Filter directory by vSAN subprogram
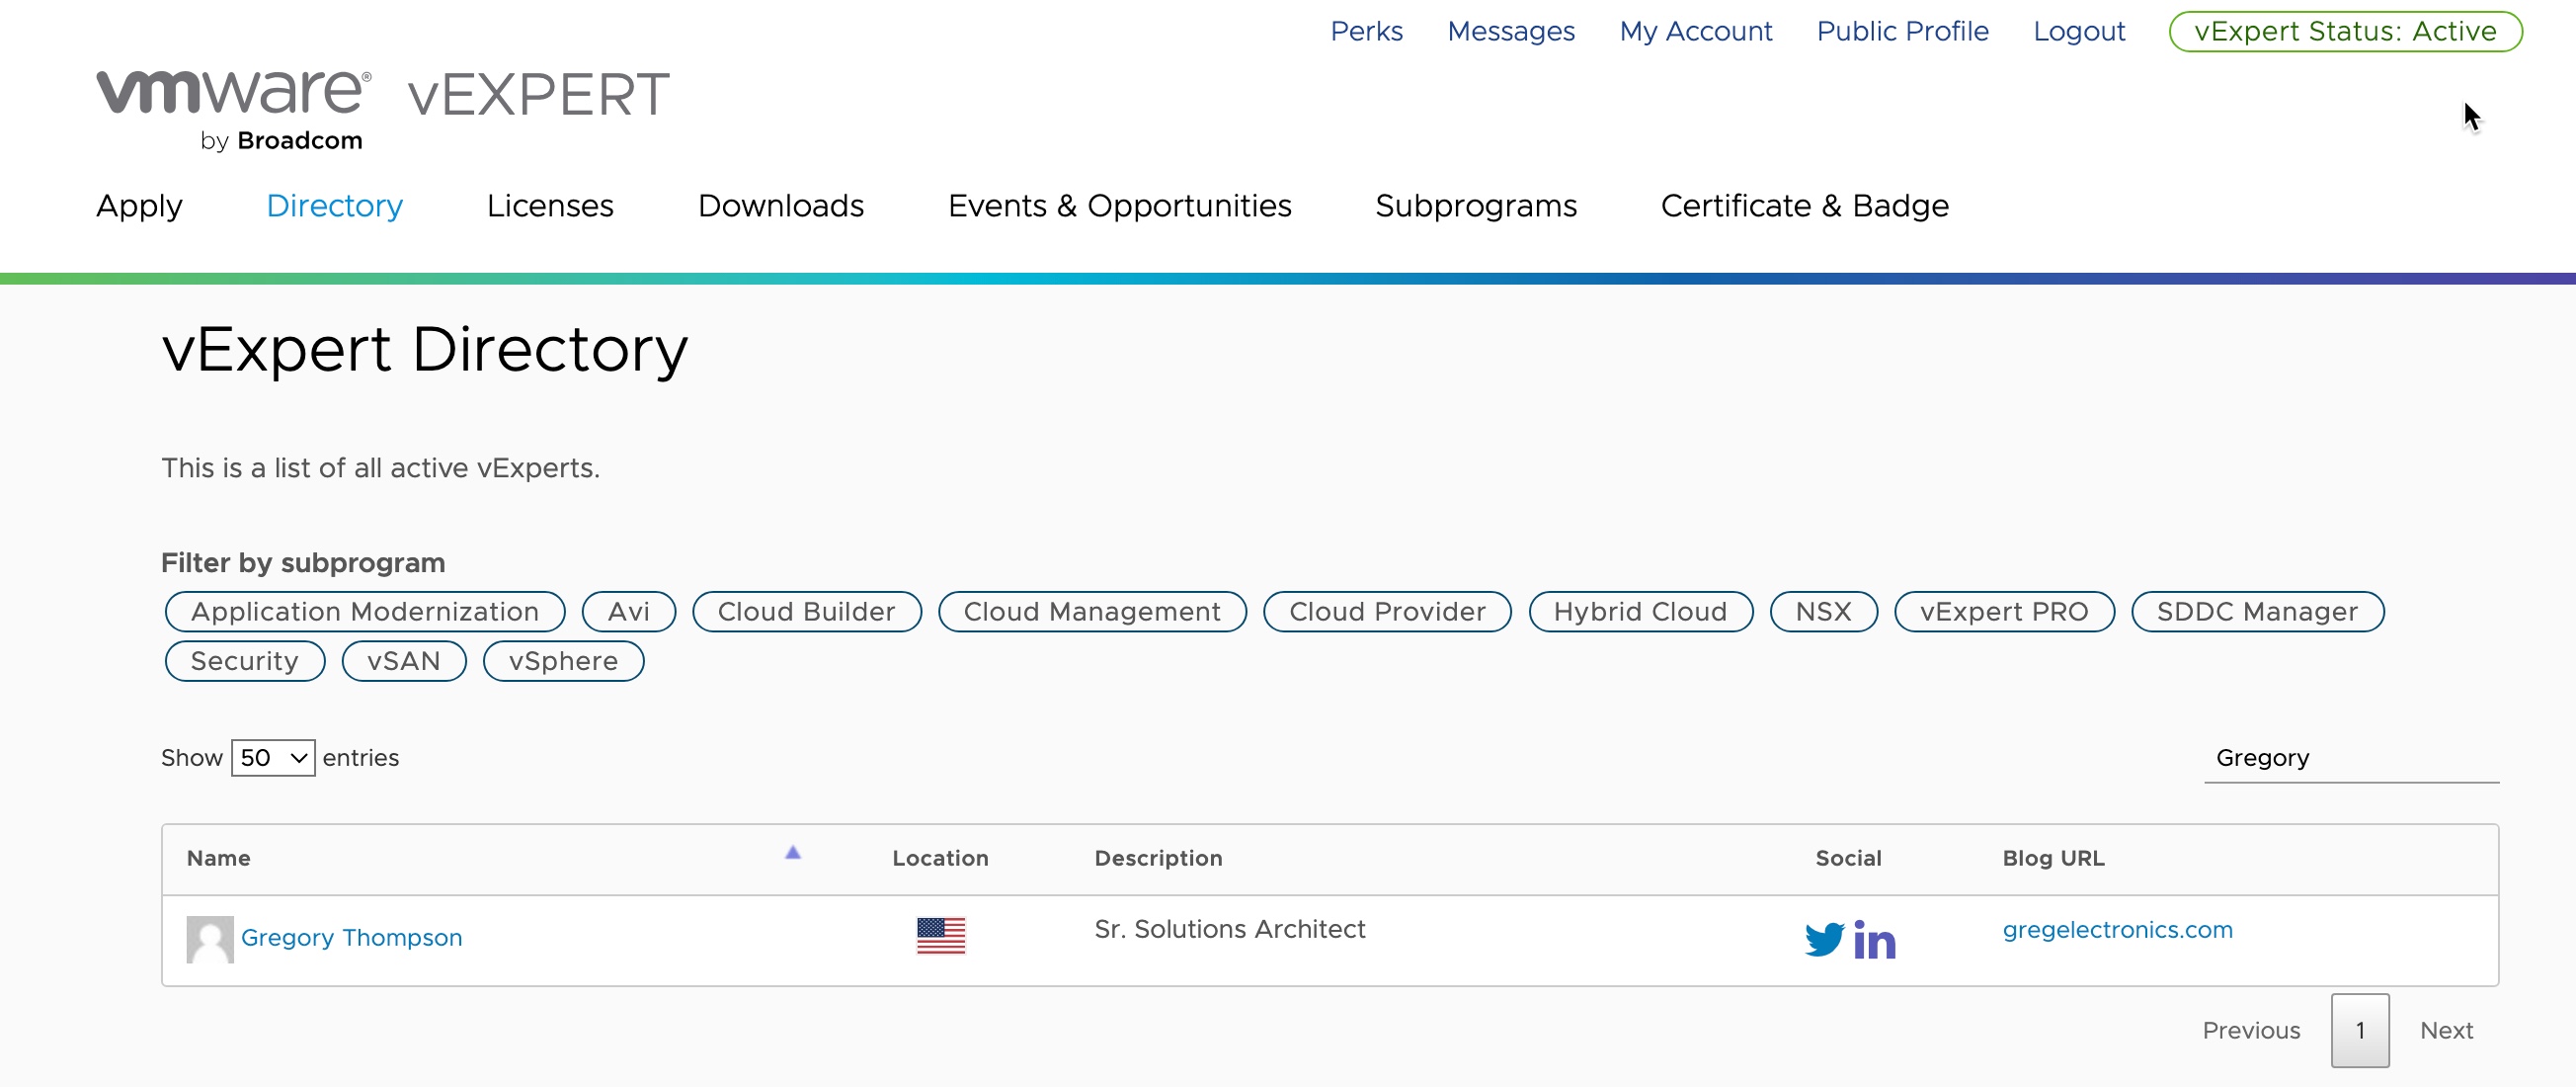 (404, 661)
